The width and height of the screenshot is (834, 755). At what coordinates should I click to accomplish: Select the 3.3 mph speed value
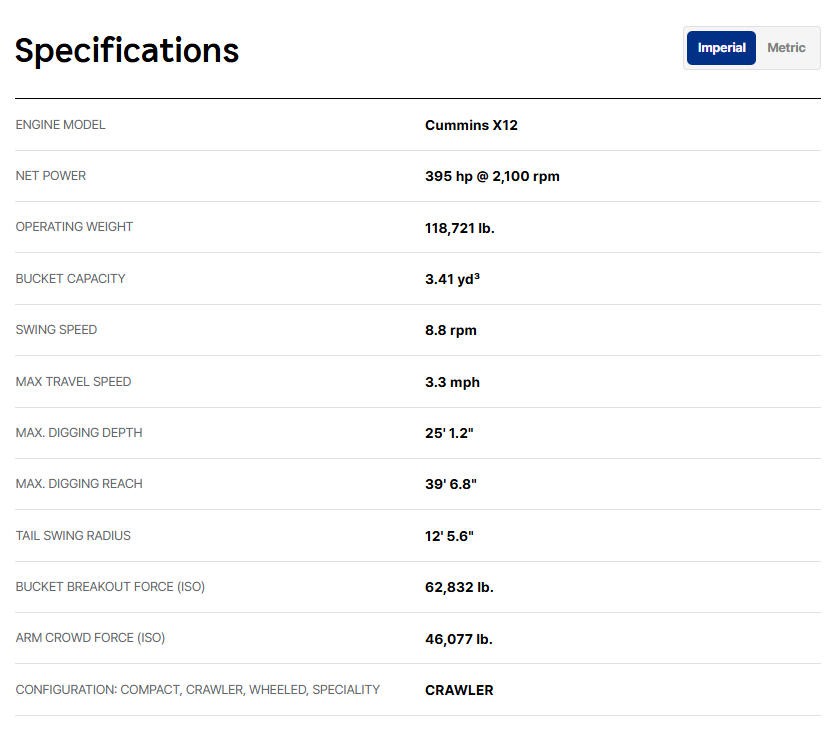click(452, 382)
